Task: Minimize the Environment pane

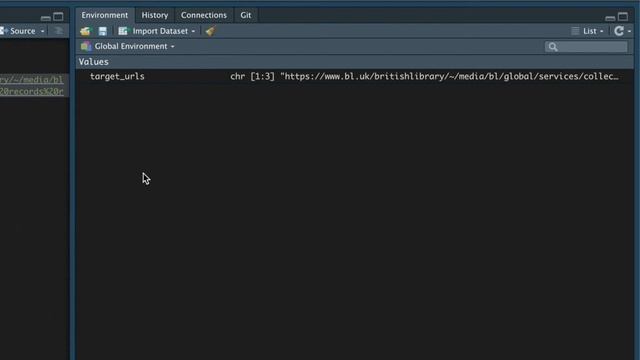Action: pyautogui.click(x=610, y=18)
